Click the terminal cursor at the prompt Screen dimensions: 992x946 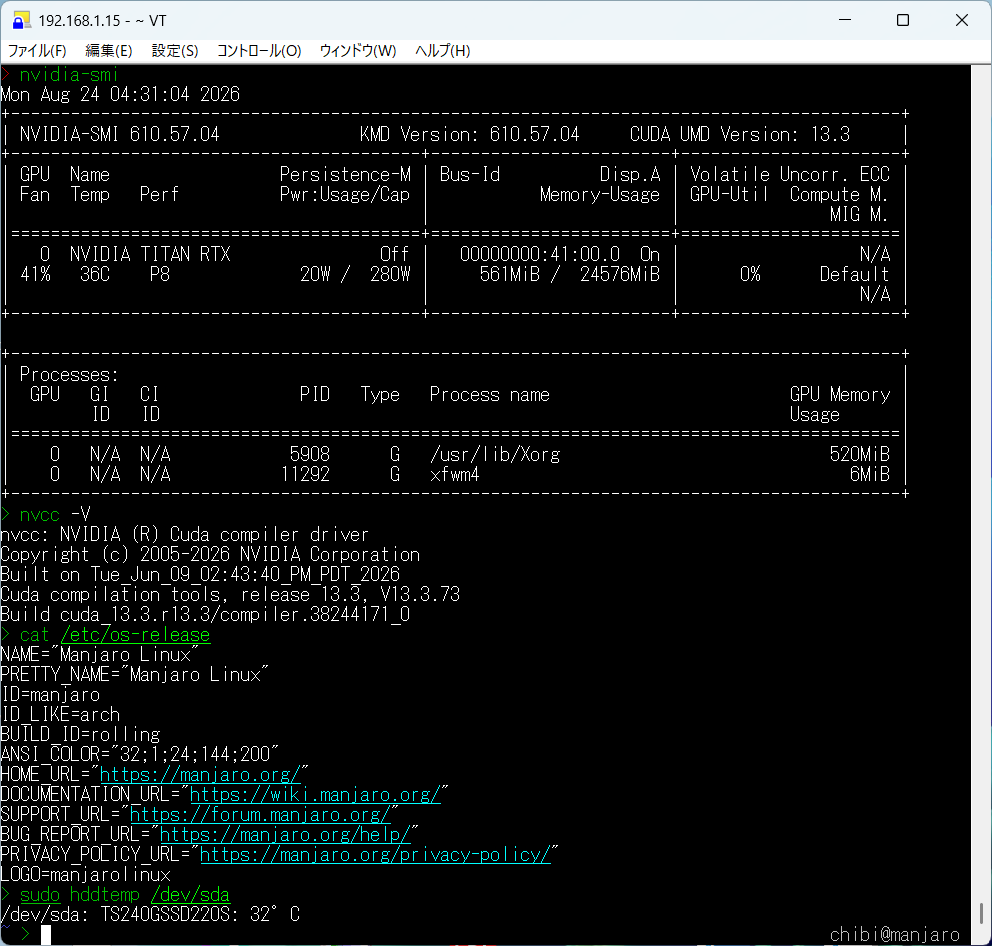pyautogui.click(x=46, y=935)
